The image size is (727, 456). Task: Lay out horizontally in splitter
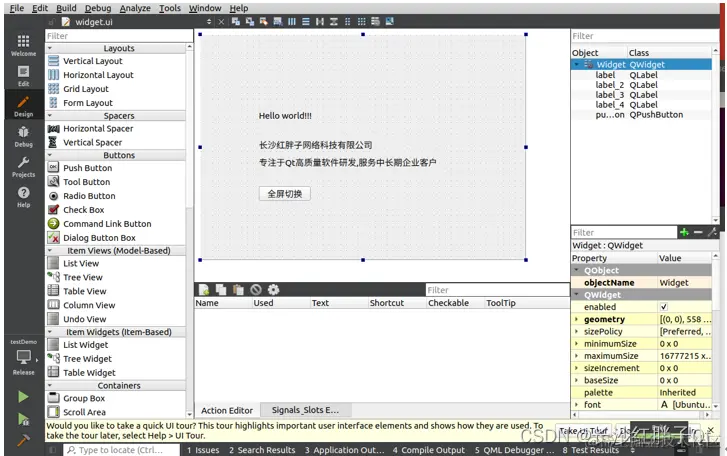pyautogui.click(x=319, y=21)
